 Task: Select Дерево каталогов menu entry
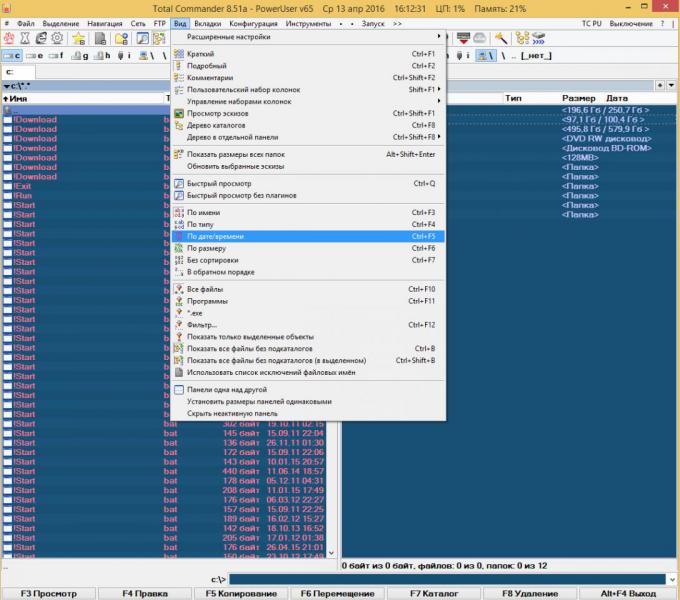308,125
